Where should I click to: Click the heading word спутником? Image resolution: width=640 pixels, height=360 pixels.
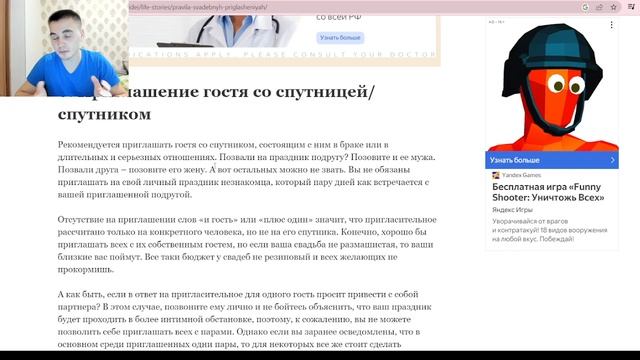point(104,114)
